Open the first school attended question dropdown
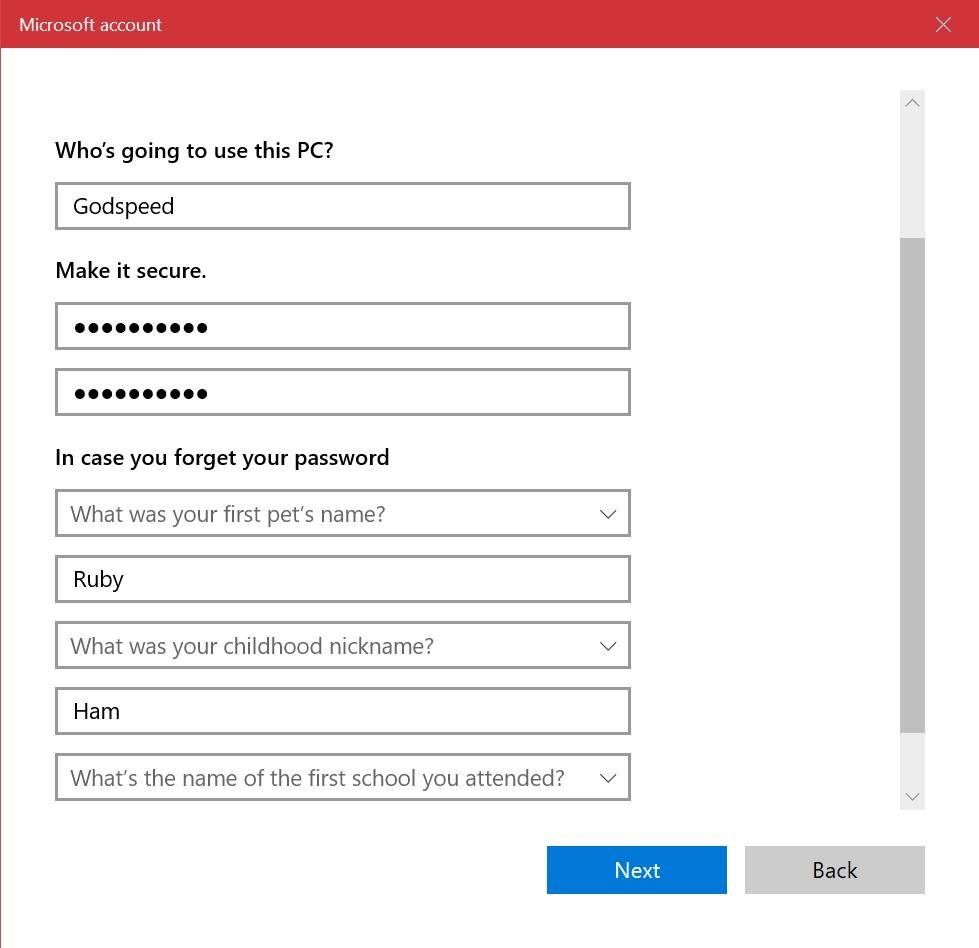Screen dimensions: 979x948 (x=343, y=777)
